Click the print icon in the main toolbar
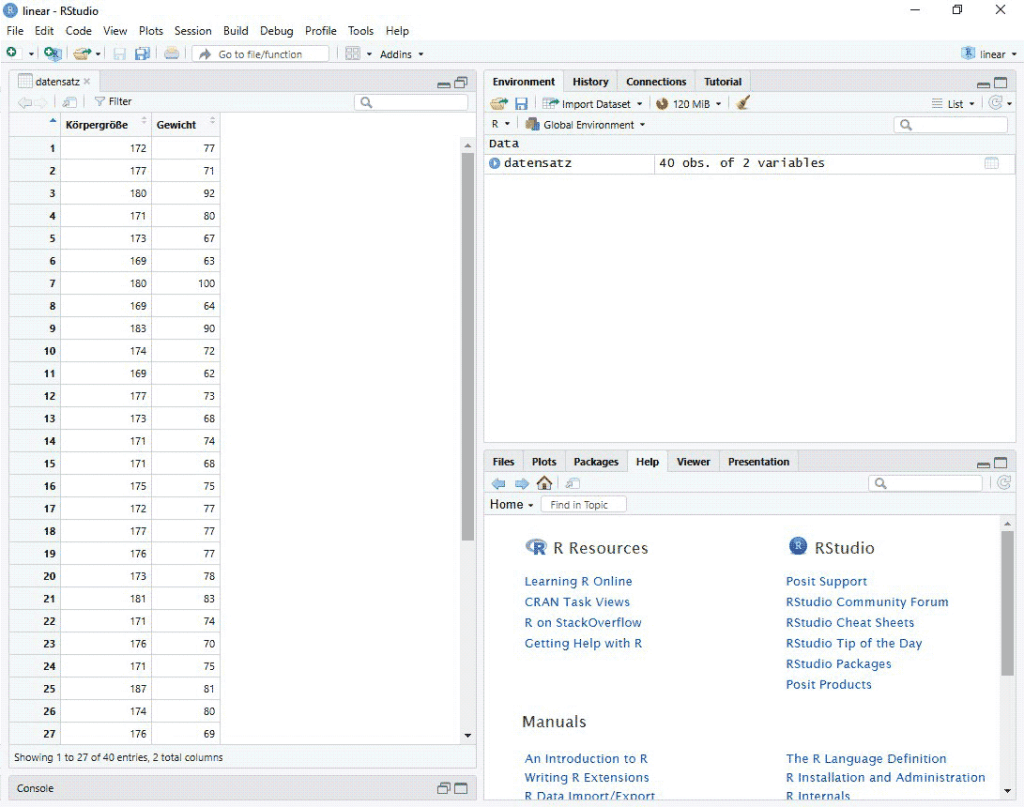 tap(170, 53)
